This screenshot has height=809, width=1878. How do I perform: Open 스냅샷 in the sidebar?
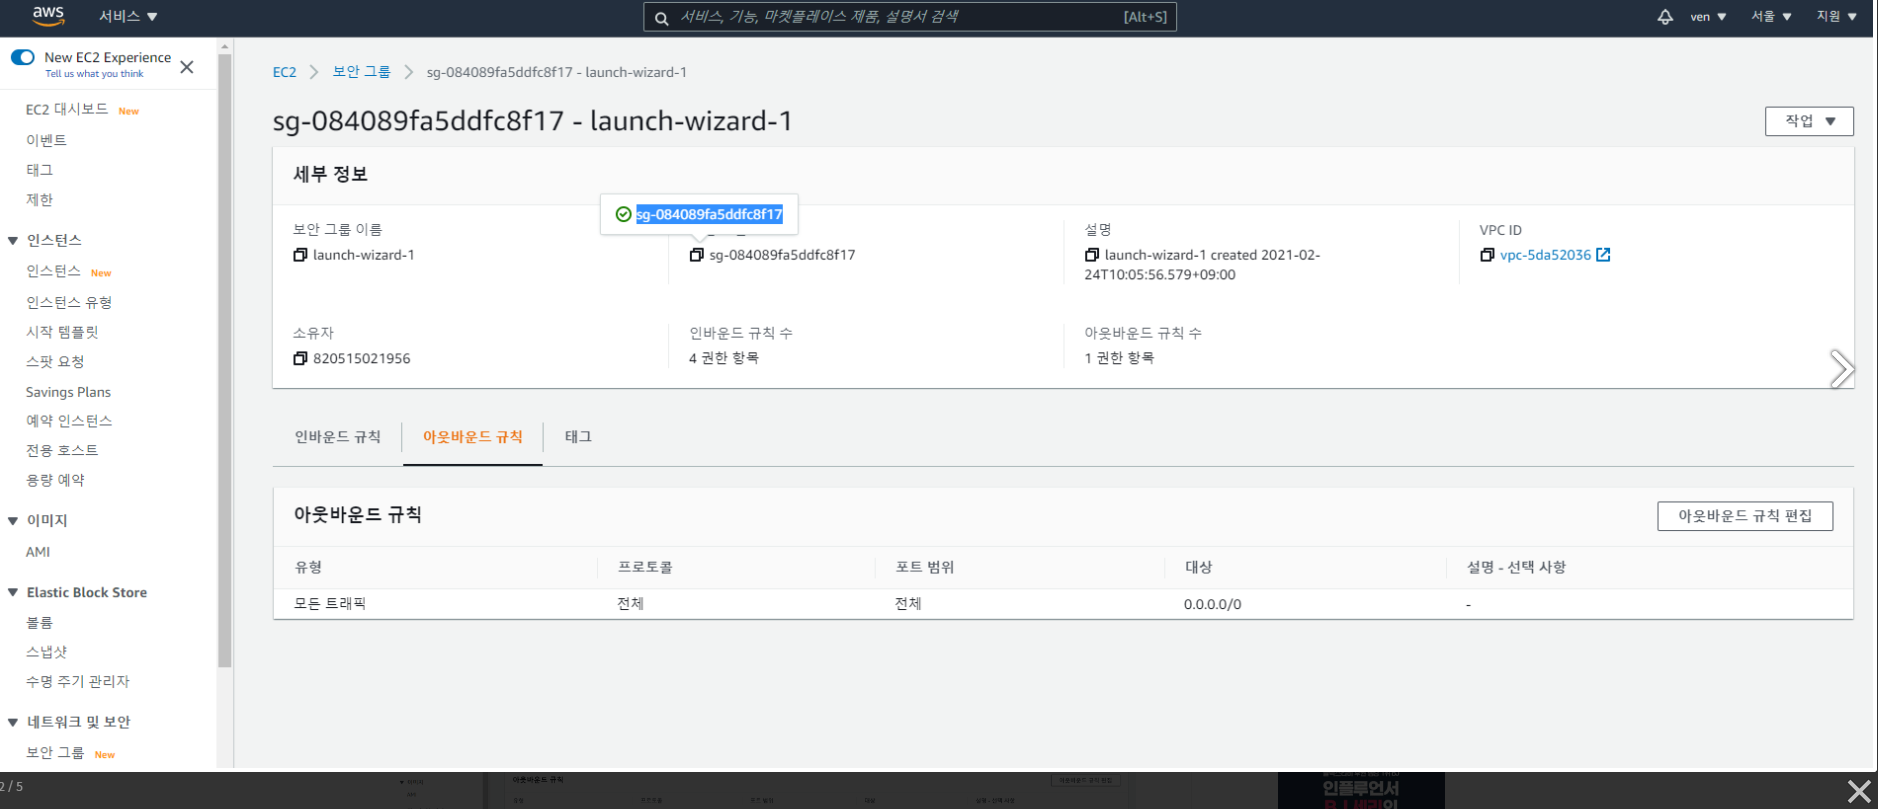[x=46, y=652]
